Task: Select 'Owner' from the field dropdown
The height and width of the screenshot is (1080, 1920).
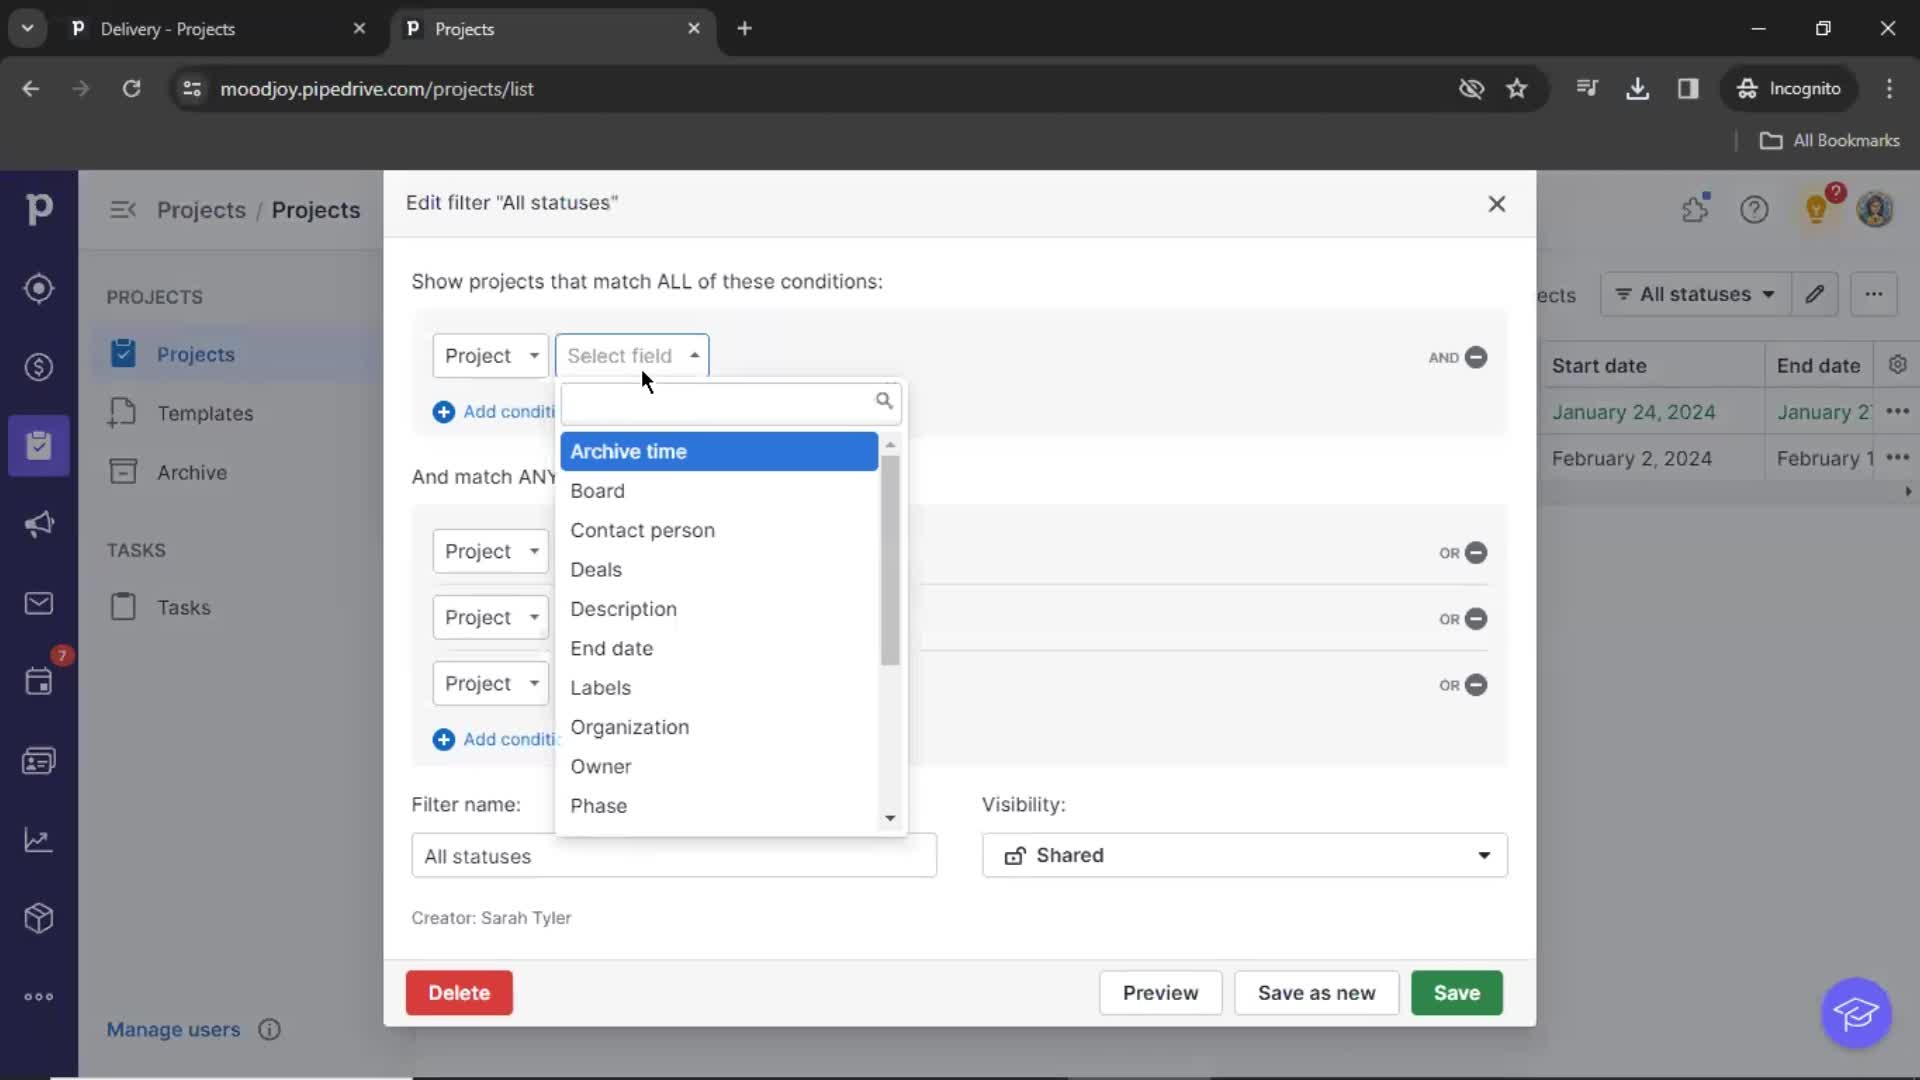Action: pyautogui.click(x=601, y=766)
